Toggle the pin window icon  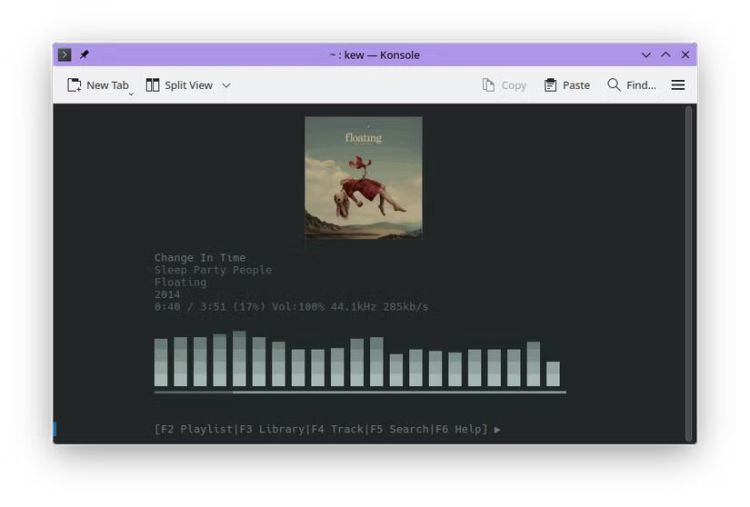pos(84,55)
